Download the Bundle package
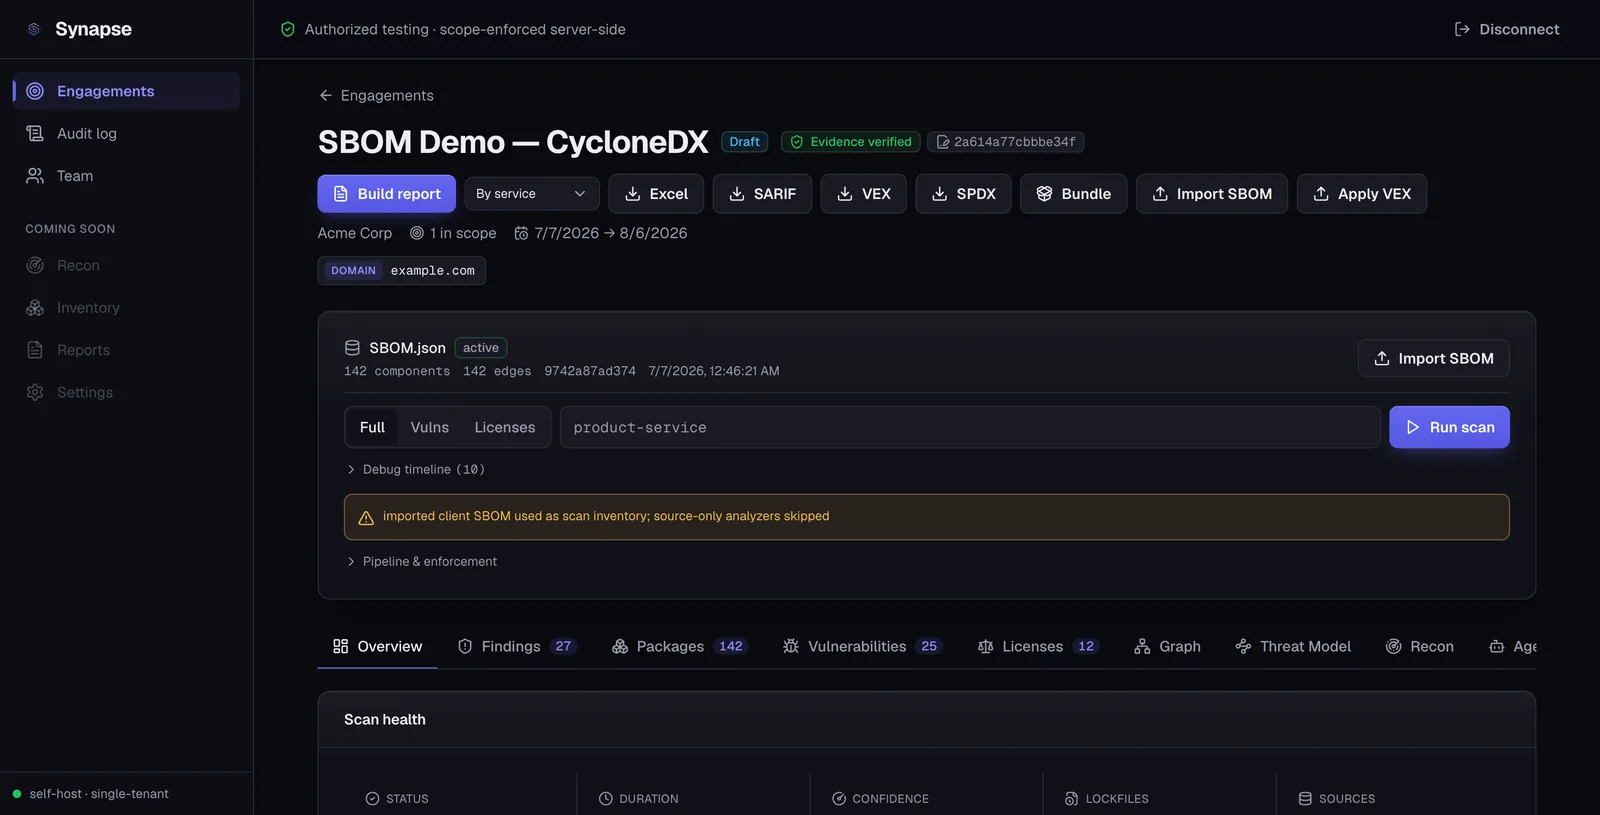The width and height of the screenshot is (1600, 815). pos(1073,194)
